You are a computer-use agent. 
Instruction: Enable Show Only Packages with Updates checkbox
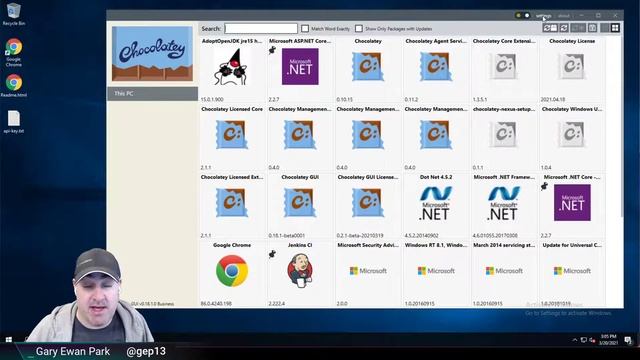359,29
